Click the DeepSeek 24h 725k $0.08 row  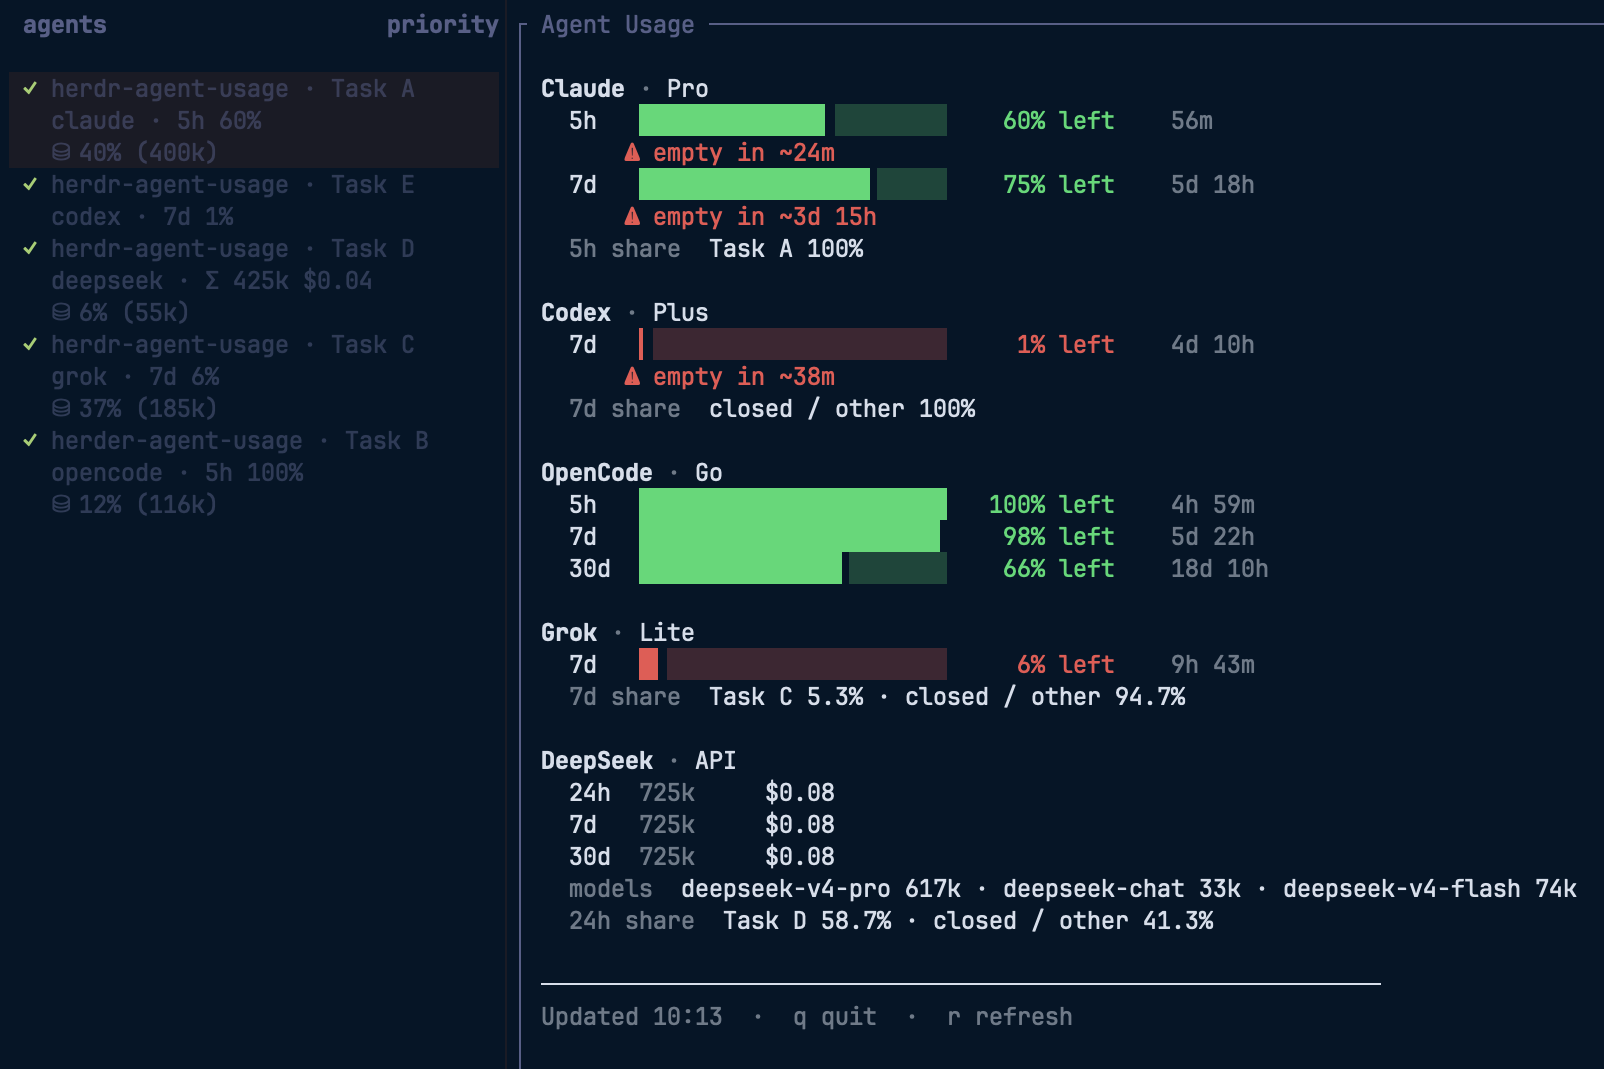[702, 793]
